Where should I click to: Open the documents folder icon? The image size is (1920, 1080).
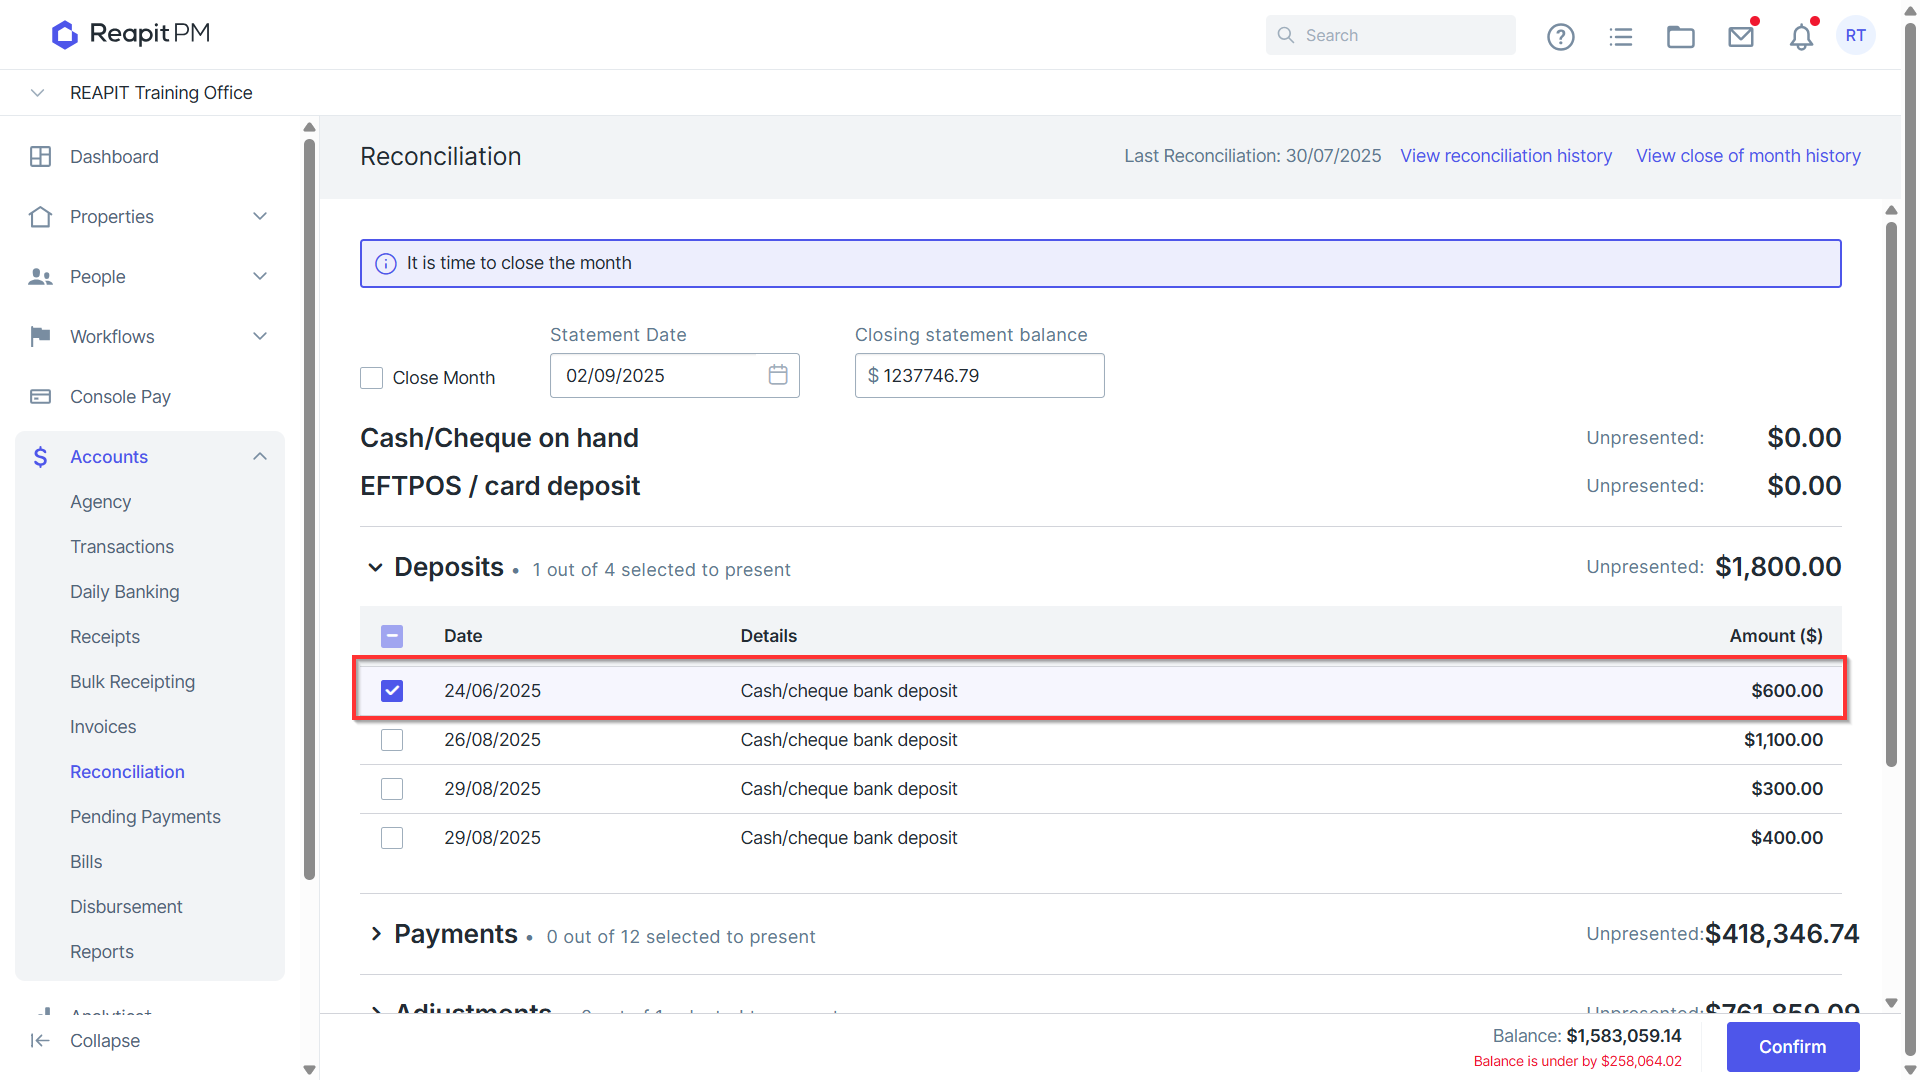(1680, 36)
